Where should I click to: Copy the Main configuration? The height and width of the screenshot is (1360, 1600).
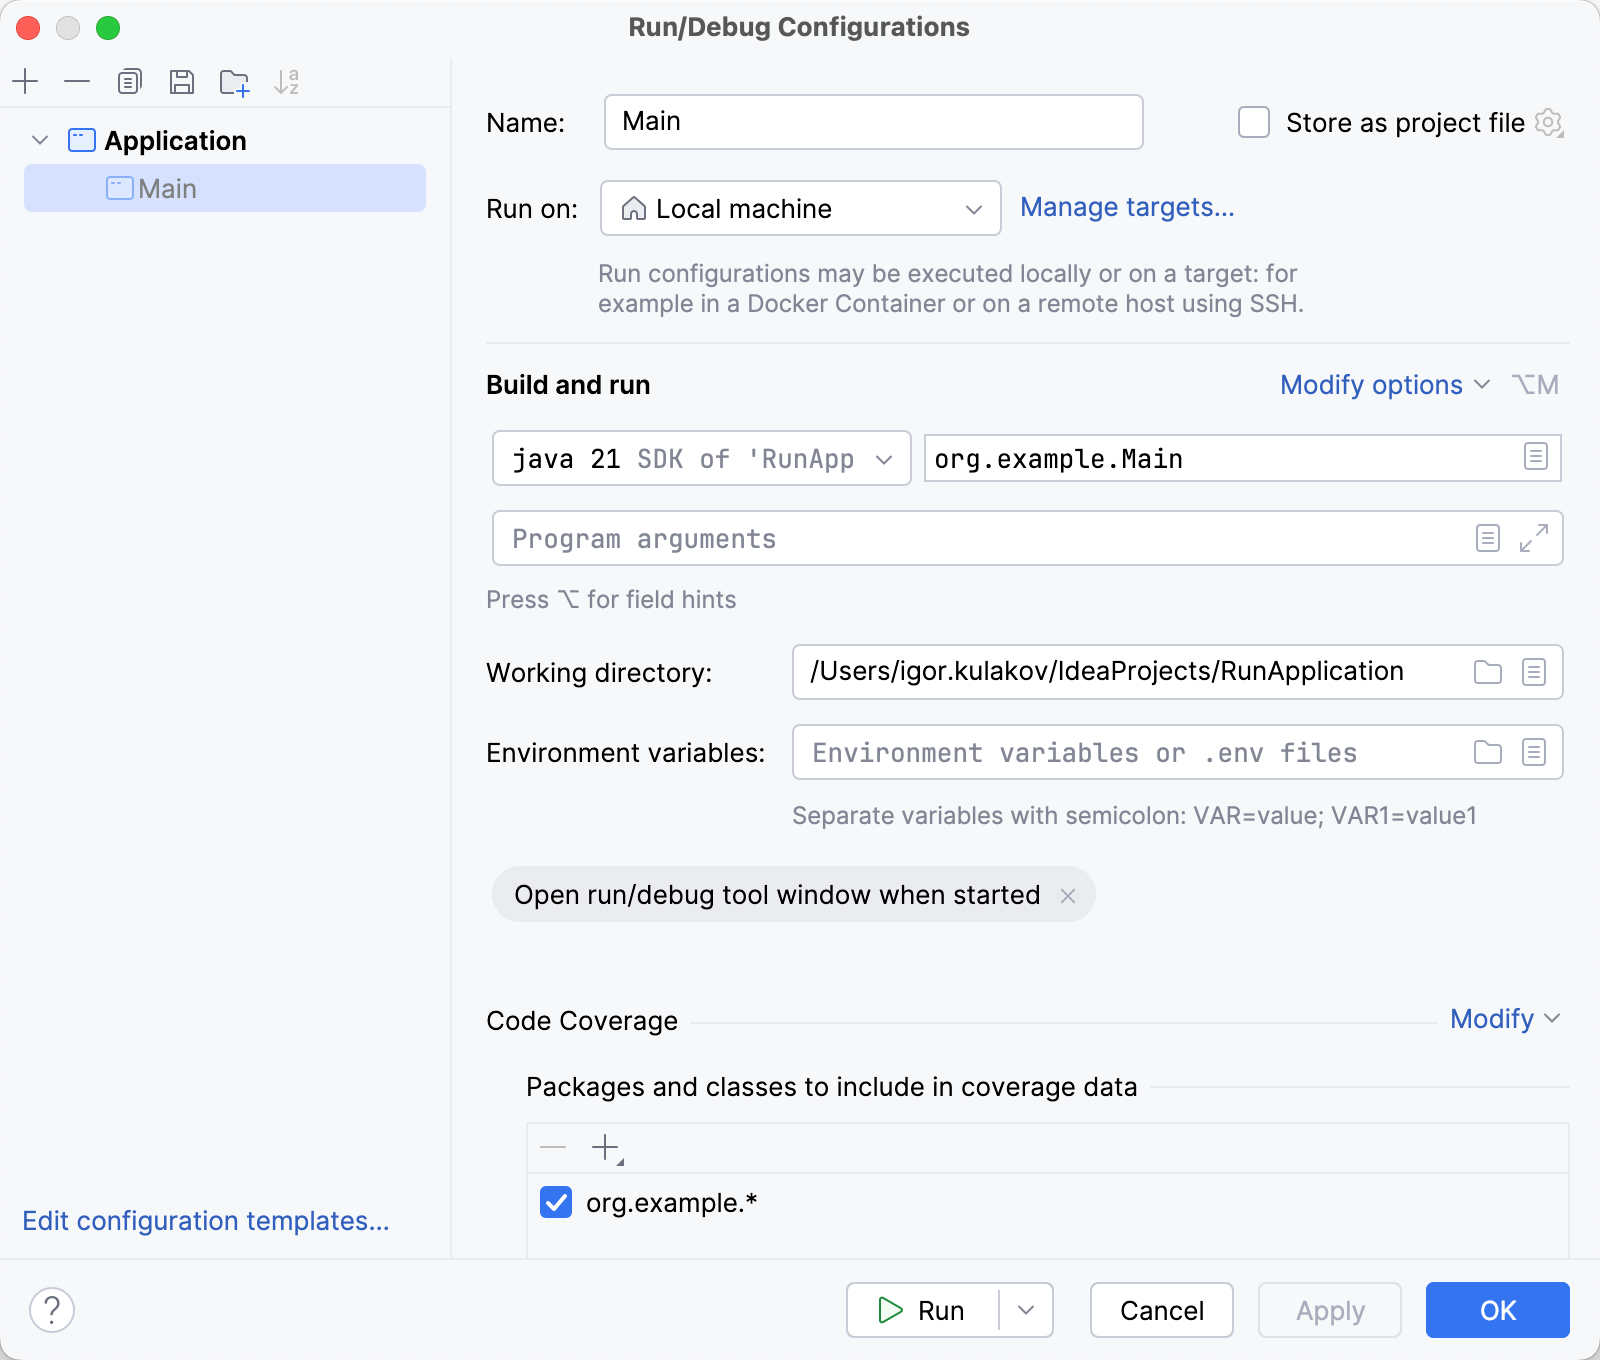(x=129, y=82)
